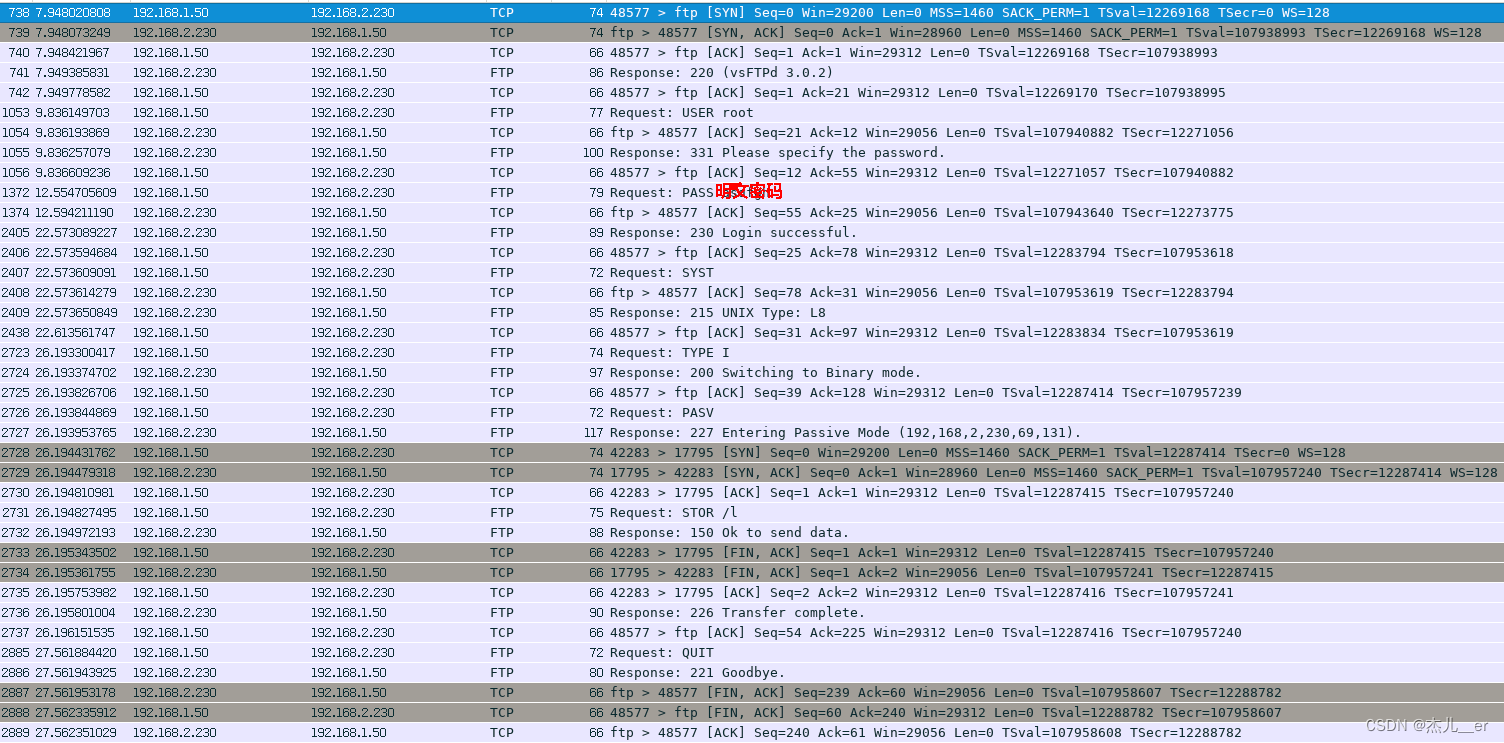Select 'Response: 227 Entering Passive Mode' packet

click(752, 433)
